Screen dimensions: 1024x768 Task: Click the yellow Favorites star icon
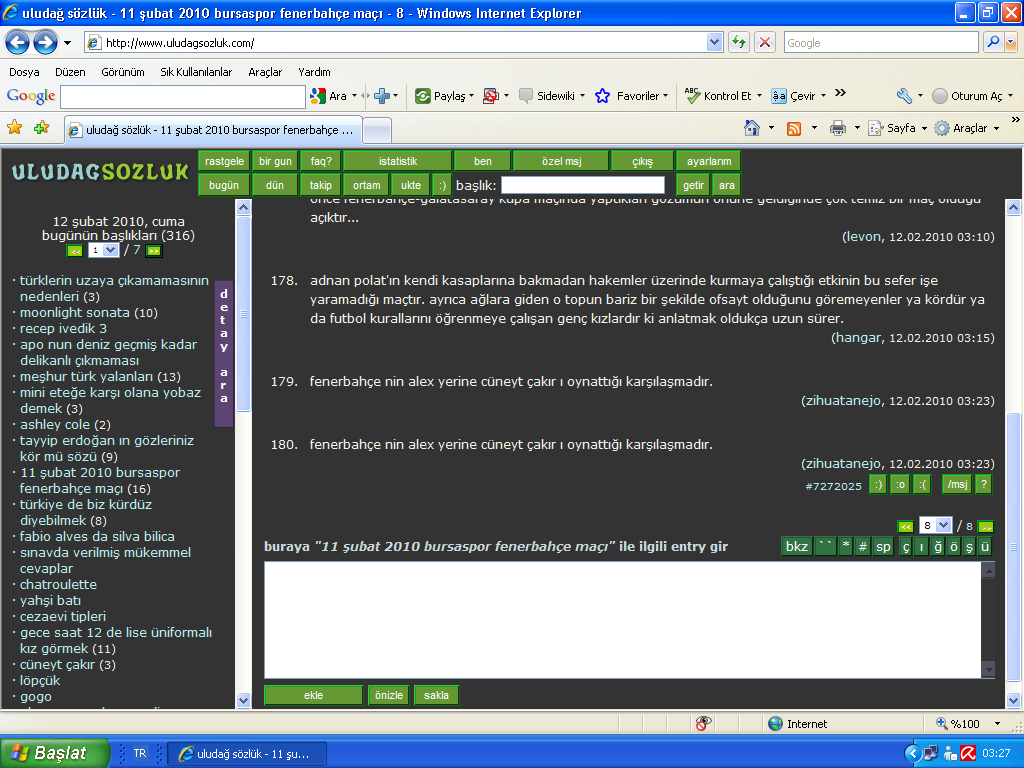(14, 127)
